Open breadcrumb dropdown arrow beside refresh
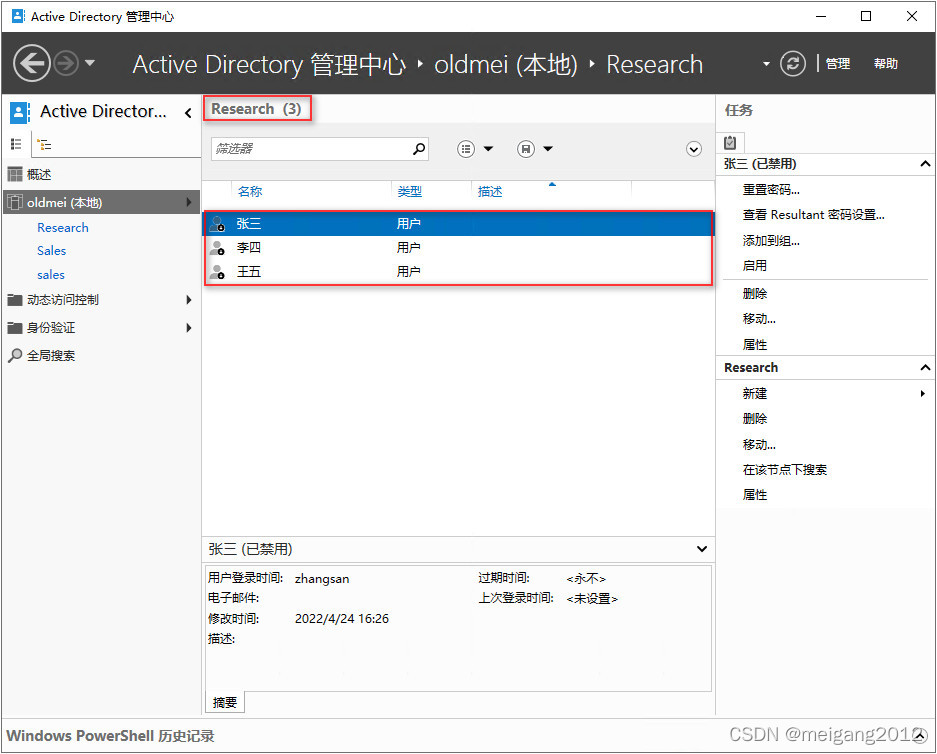Image resolution: width=937 pixels, height=754 pixels. tap(766, 64)
